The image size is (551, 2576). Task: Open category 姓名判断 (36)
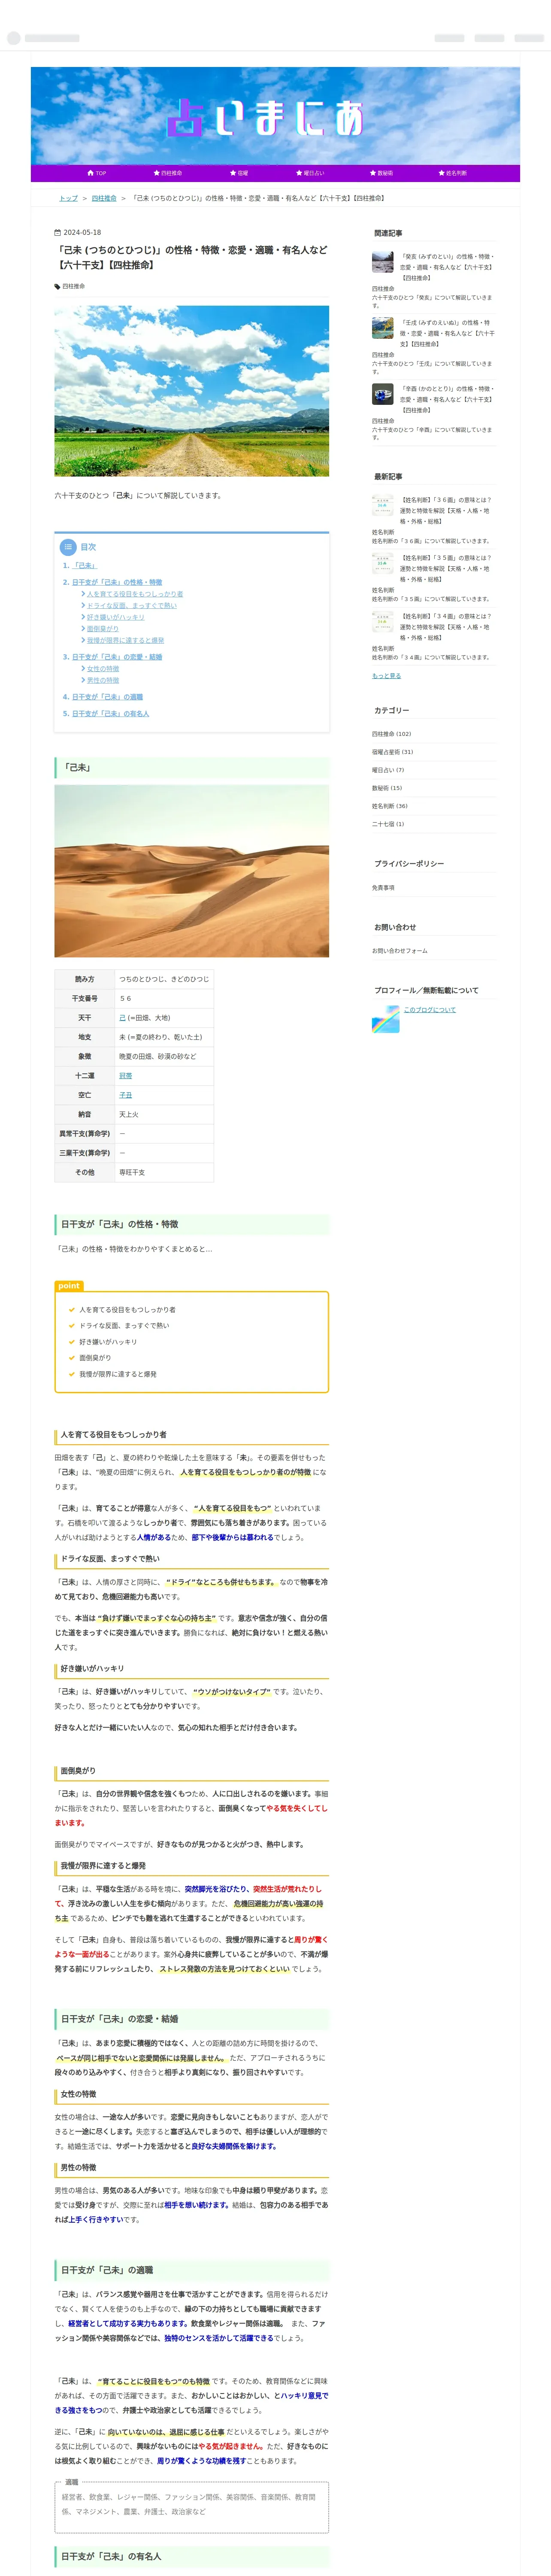click(390, 806)
